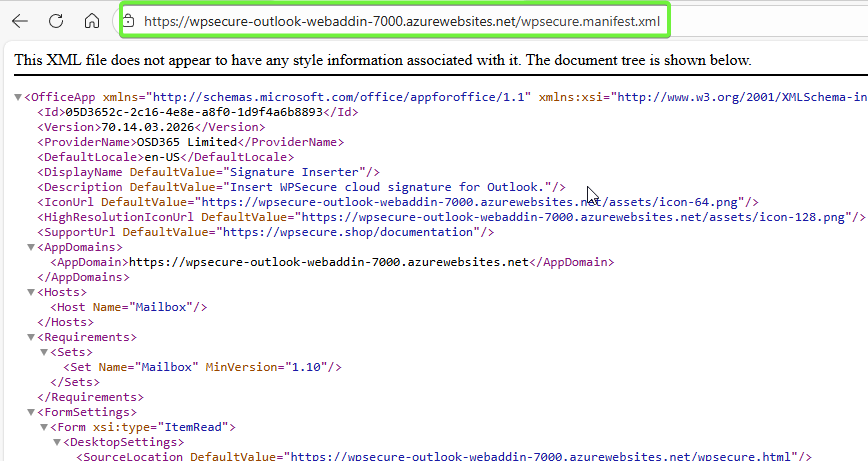The width and height of the screenshot is (868, 461).
Task: Collapse the FormSettings element
Action: 30,412
